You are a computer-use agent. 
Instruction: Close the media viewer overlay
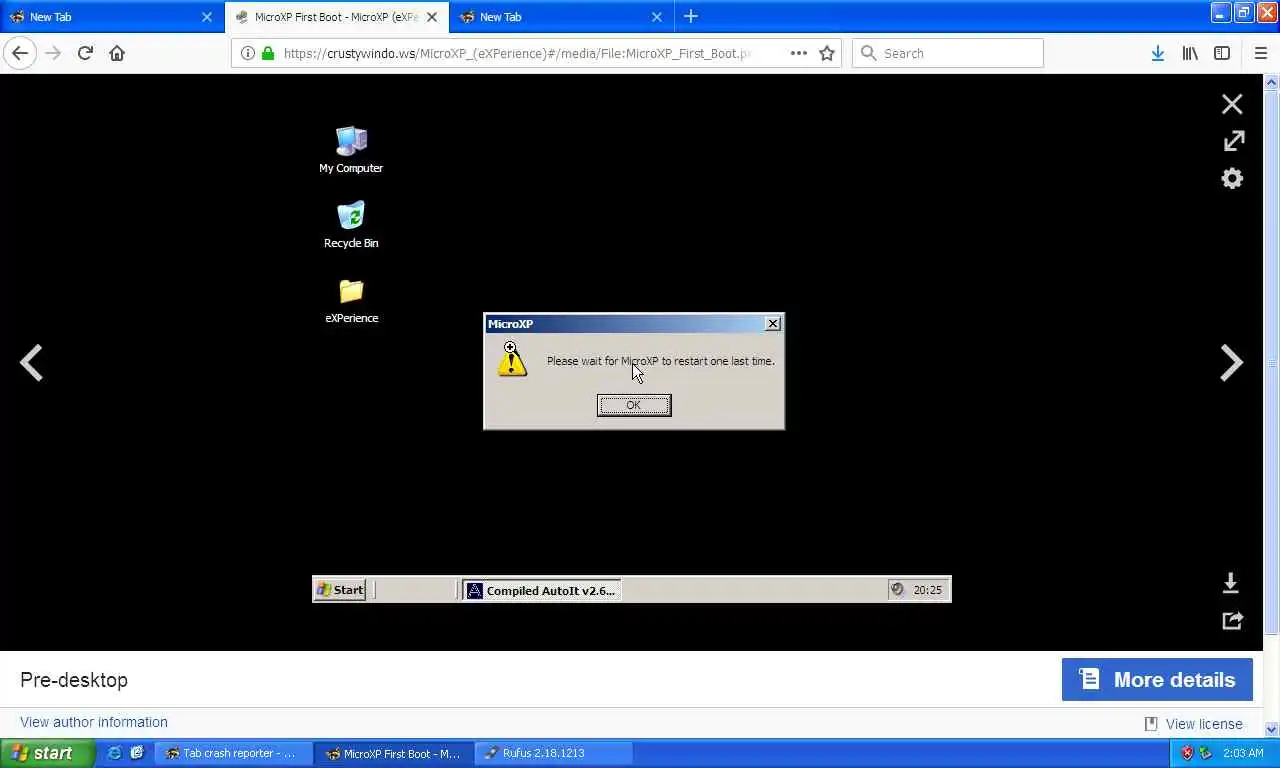pyautogui.click(x=1232, y=104)
